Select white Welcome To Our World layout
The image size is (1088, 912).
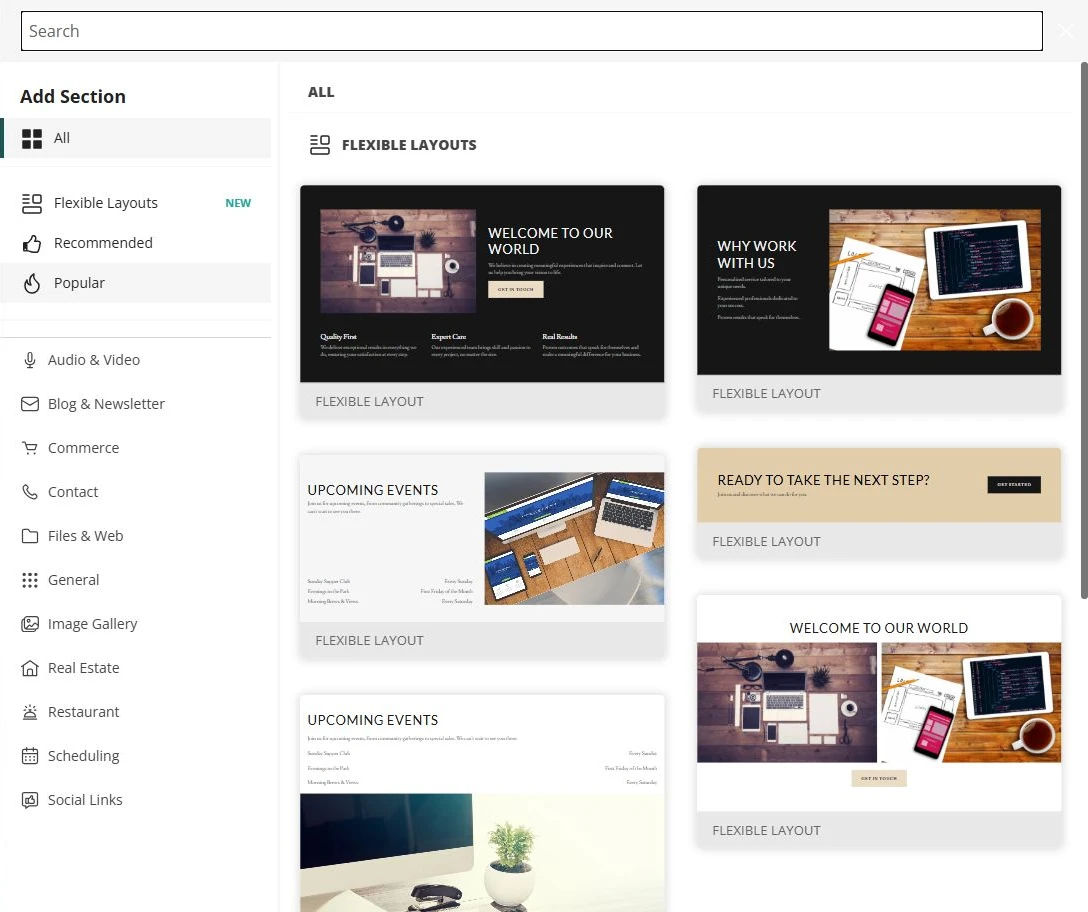tap(879, 721)
